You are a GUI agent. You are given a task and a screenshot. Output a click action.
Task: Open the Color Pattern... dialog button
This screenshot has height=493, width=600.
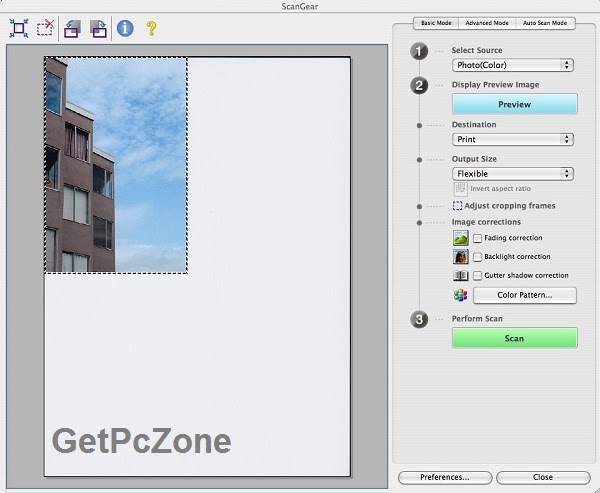coord(525,295)
